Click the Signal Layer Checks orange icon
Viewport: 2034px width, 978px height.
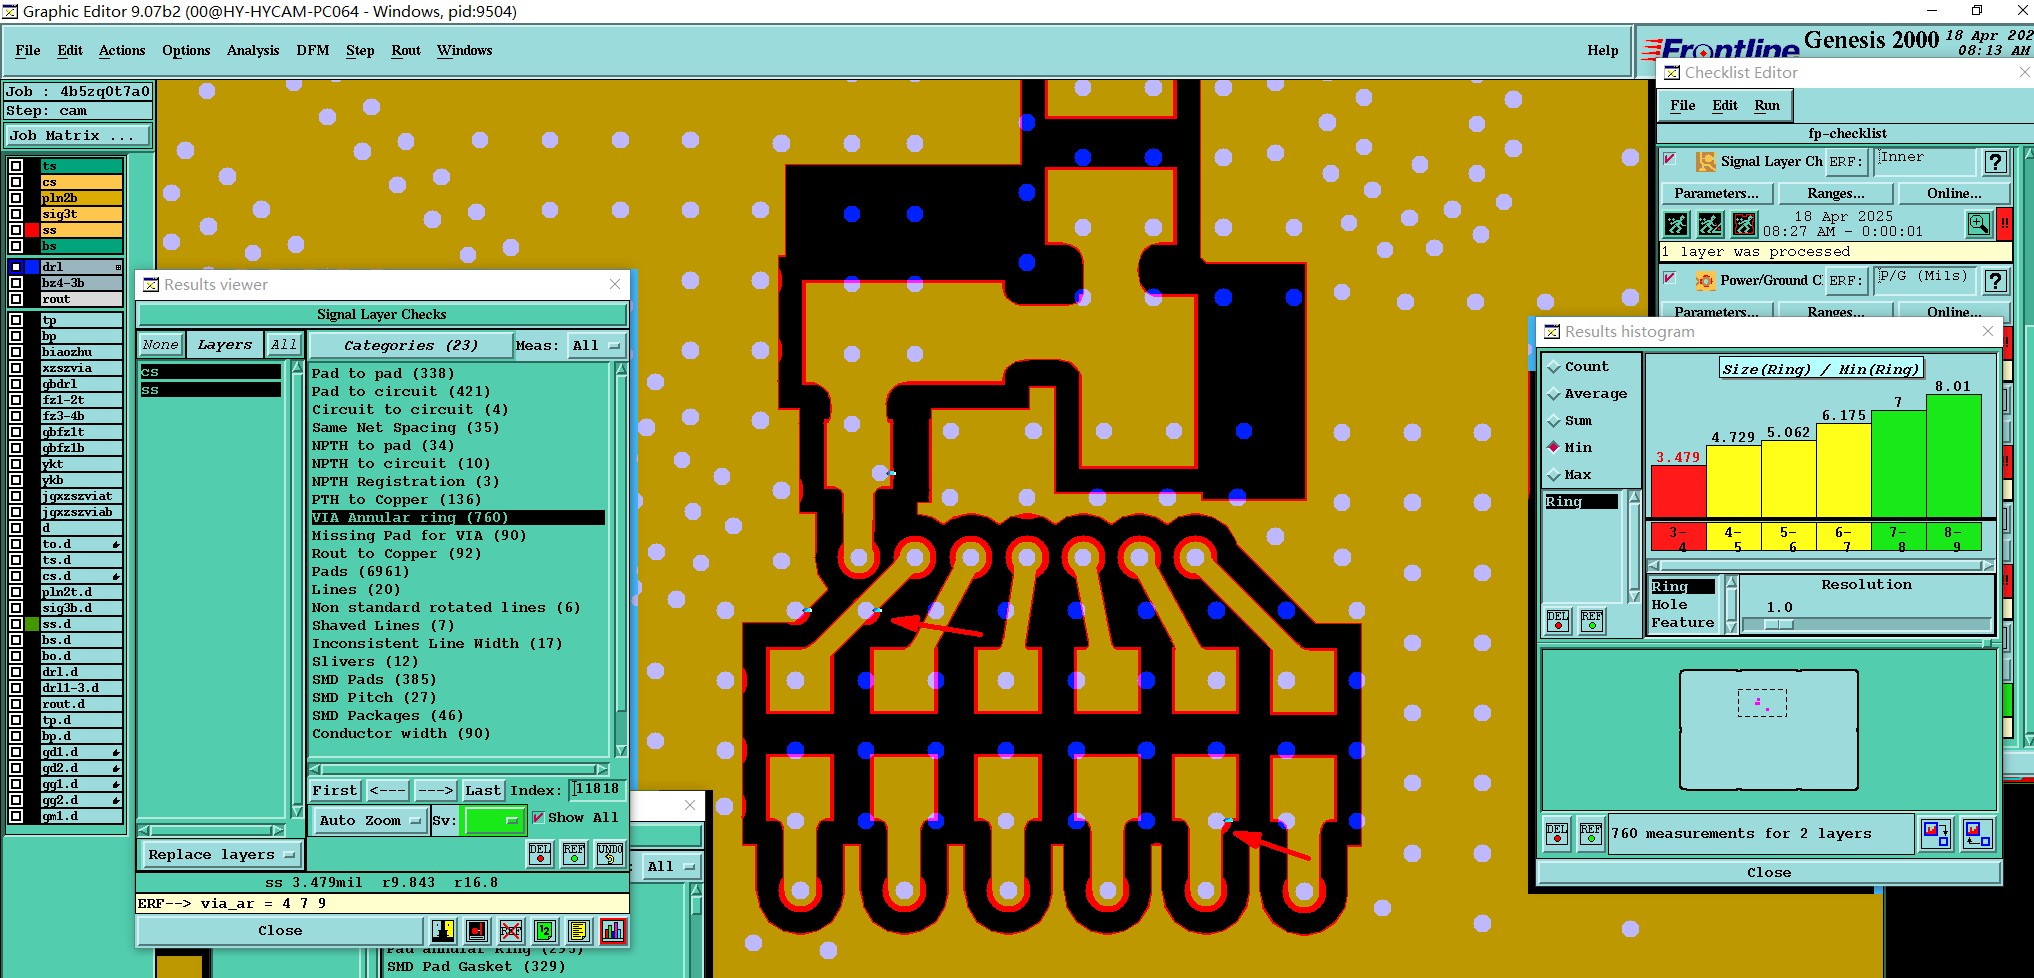pos(1706,161)
